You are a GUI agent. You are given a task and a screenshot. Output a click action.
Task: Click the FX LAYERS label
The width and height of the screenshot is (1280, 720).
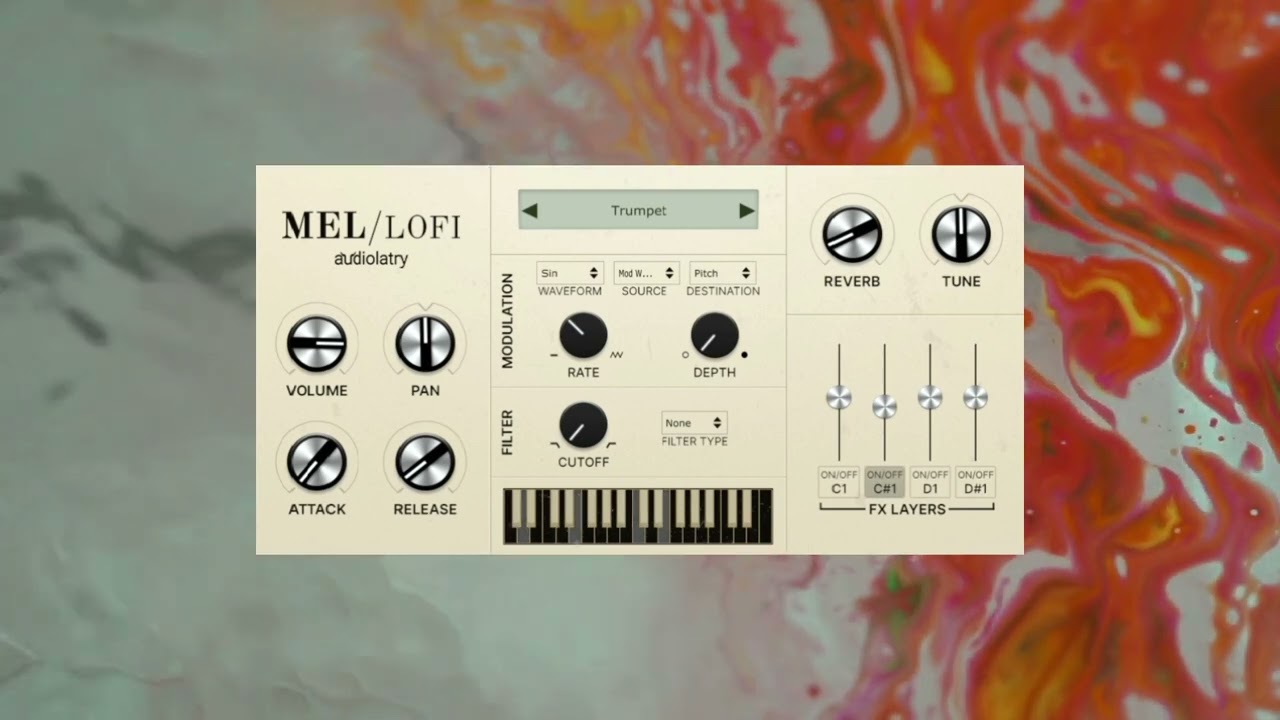click(907, 509)
